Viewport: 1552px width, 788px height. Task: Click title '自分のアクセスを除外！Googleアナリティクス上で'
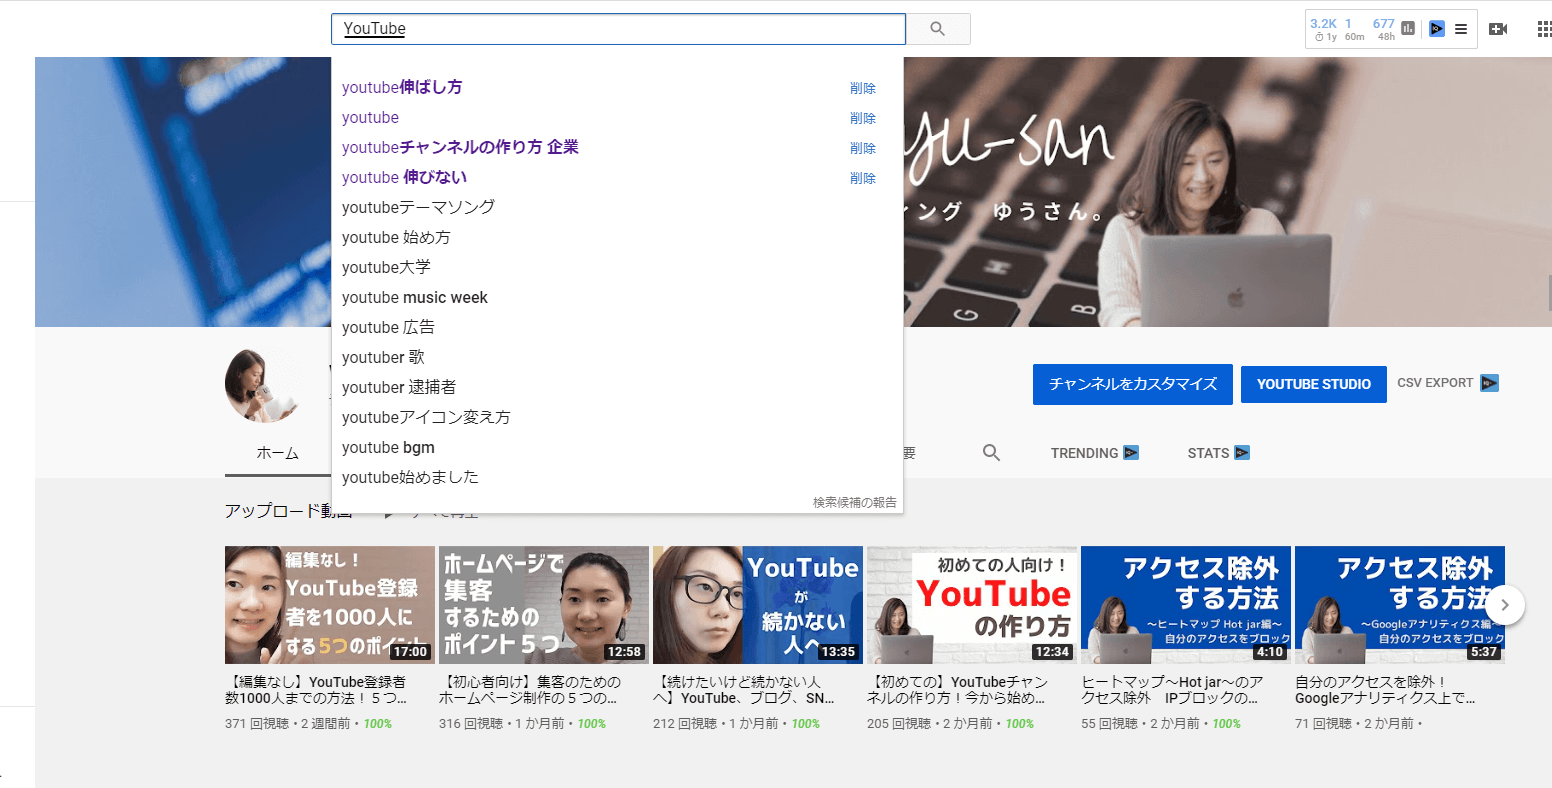1385,690
